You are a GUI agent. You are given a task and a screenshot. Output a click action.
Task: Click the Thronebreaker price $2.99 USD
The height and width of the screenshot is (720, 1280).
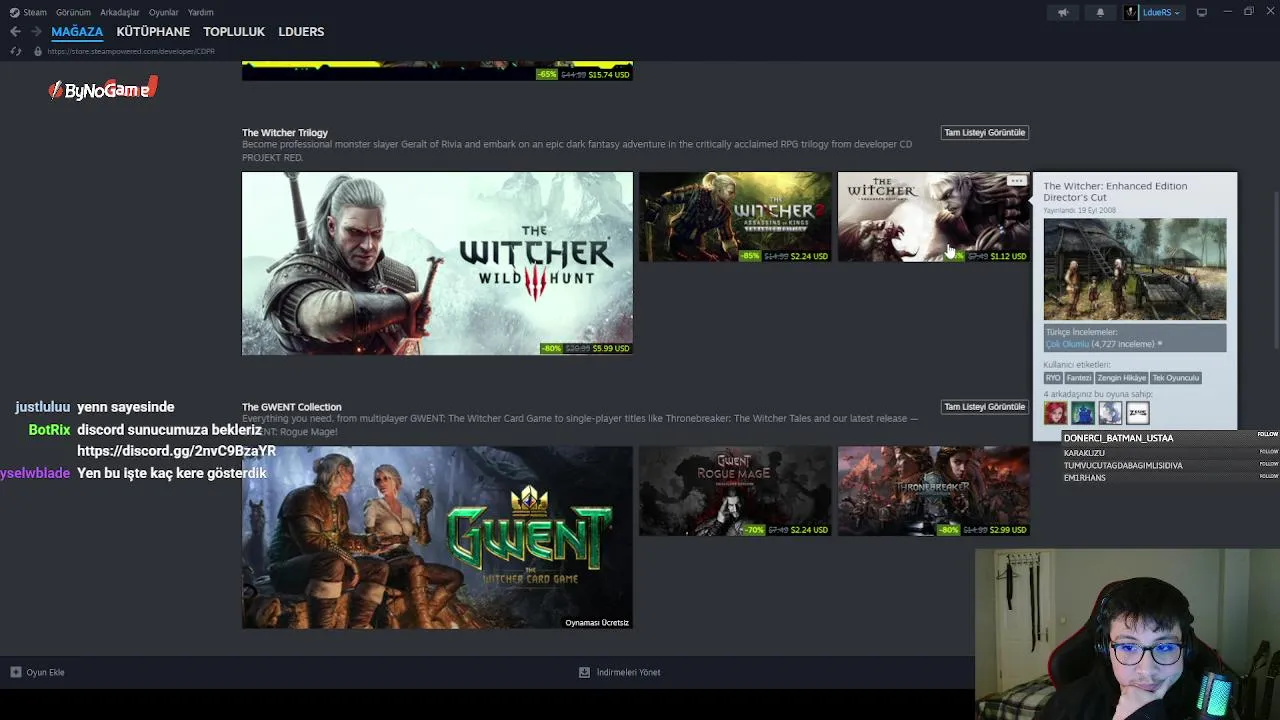(1008, 530)
